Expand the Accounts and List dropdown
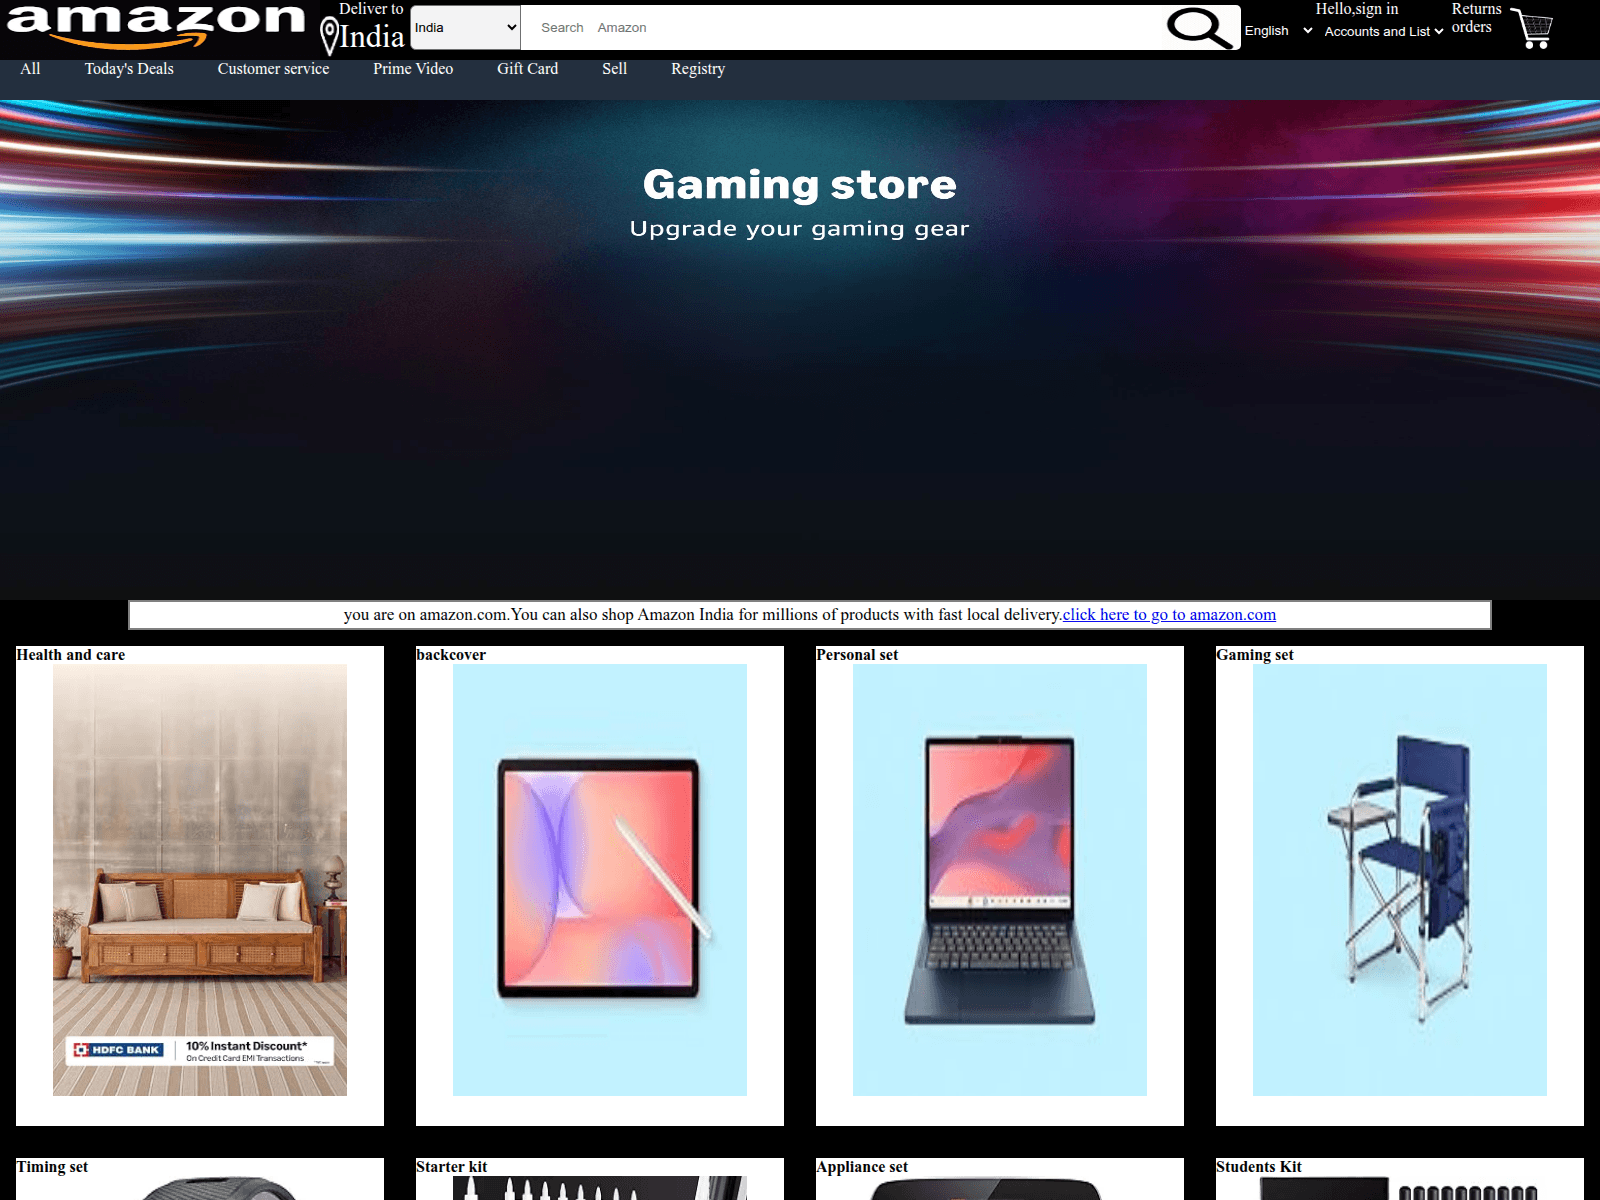1600x1200 pixels. (x=1384, y=32)
